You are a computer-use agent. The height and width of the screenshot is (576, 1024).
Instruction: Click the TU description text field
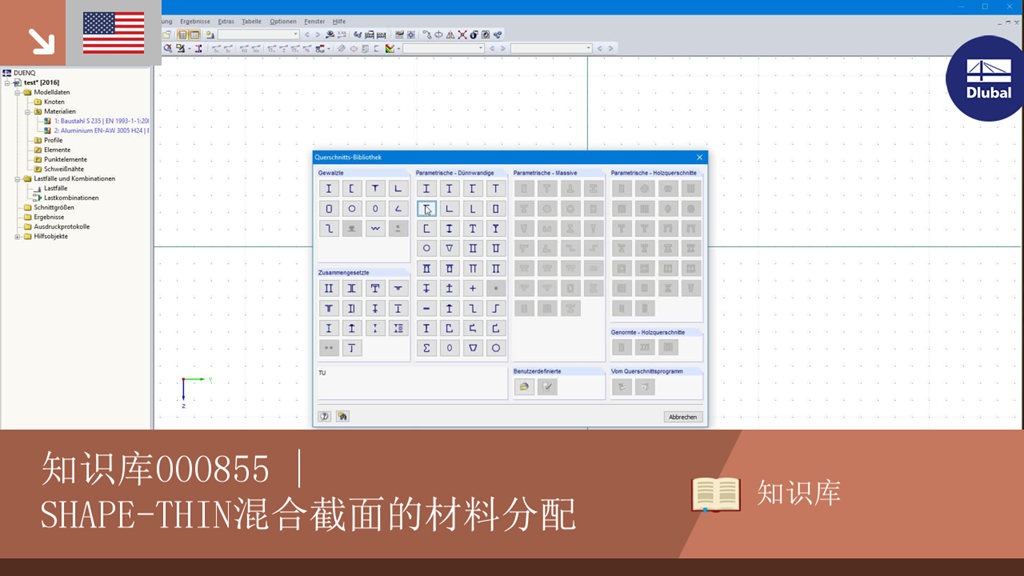click(412, 383)
